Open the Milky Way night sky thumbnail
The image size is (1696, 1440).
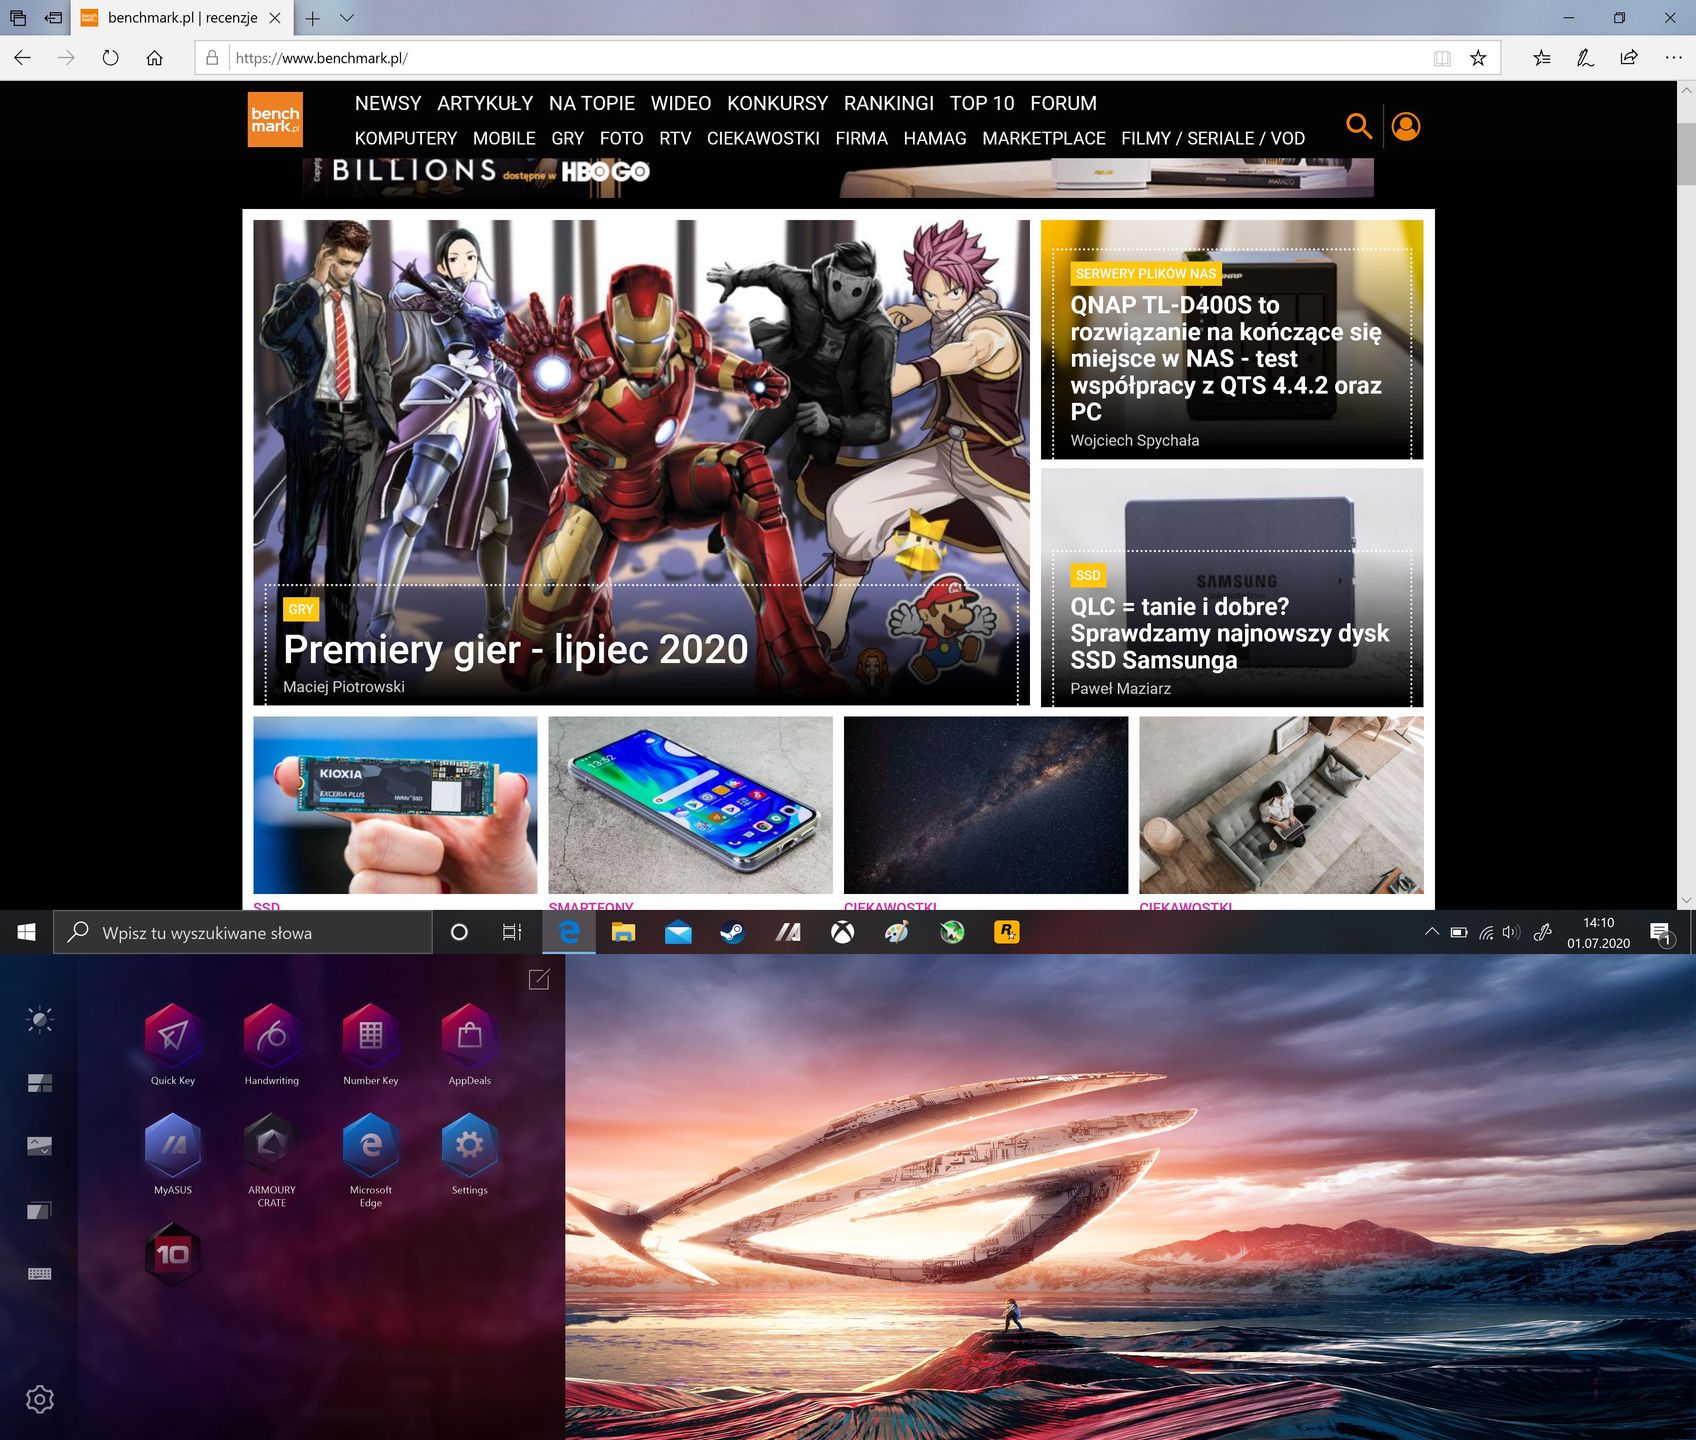[x=986, y=805]
